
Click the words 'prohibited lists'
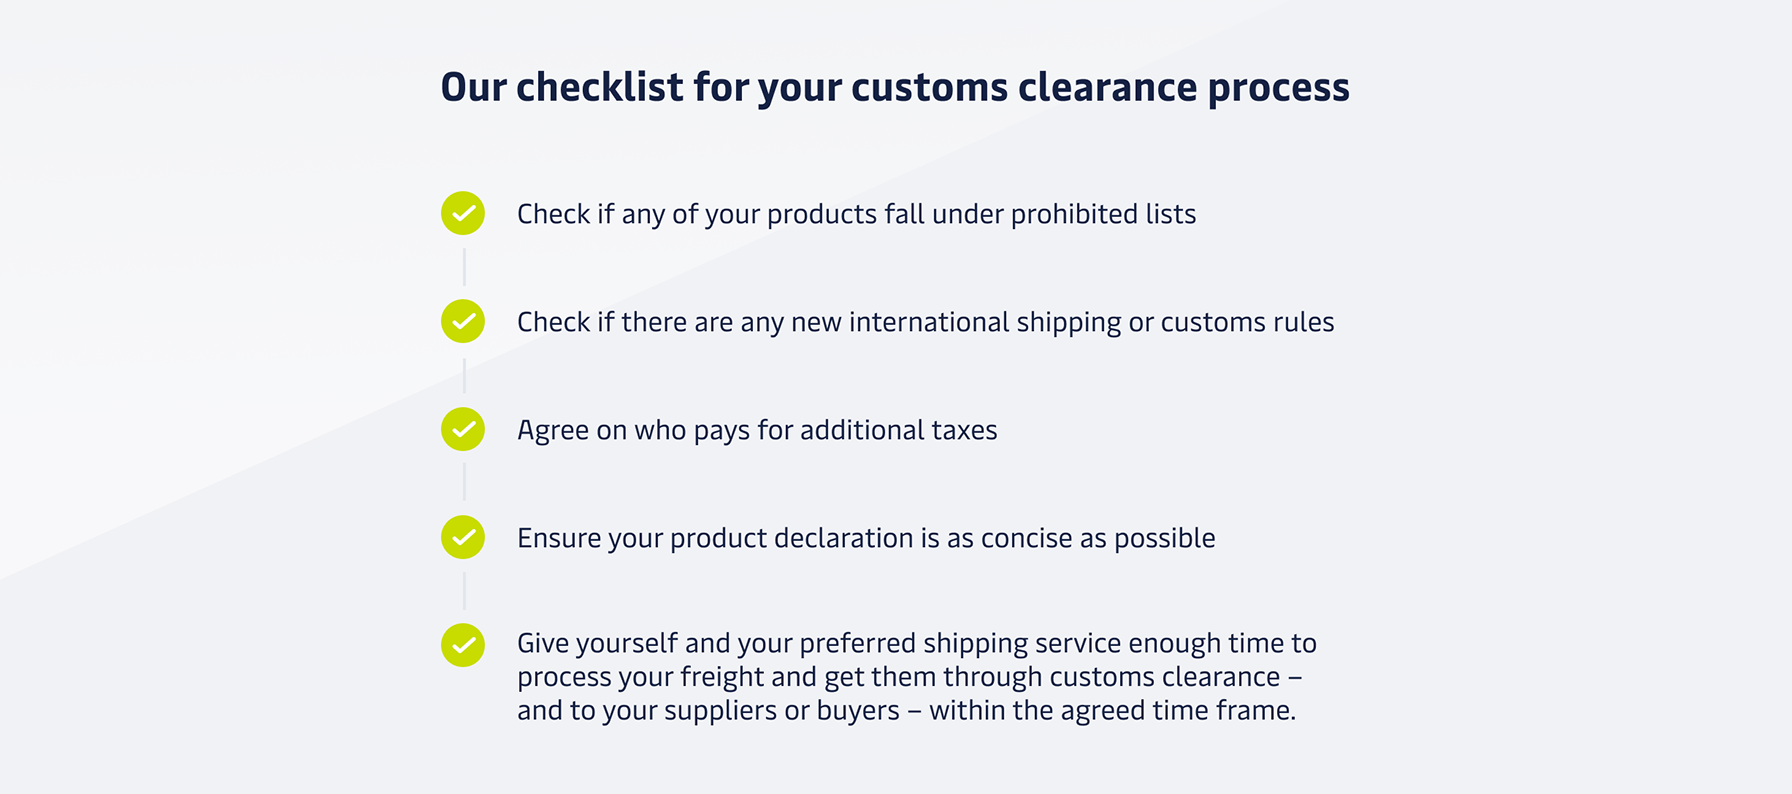click(1103, 215)
